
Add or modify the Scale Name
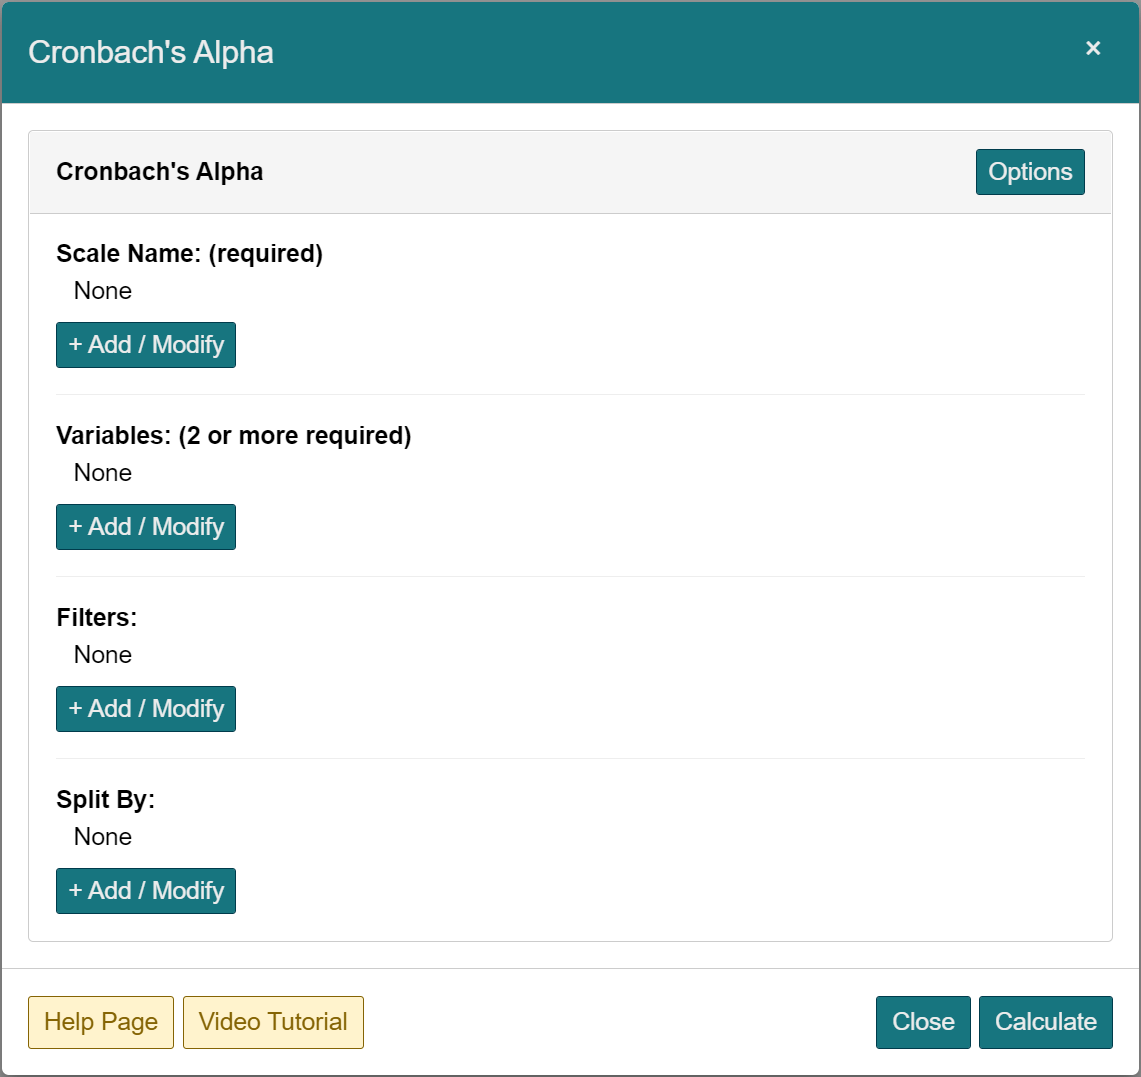(146, 345)
